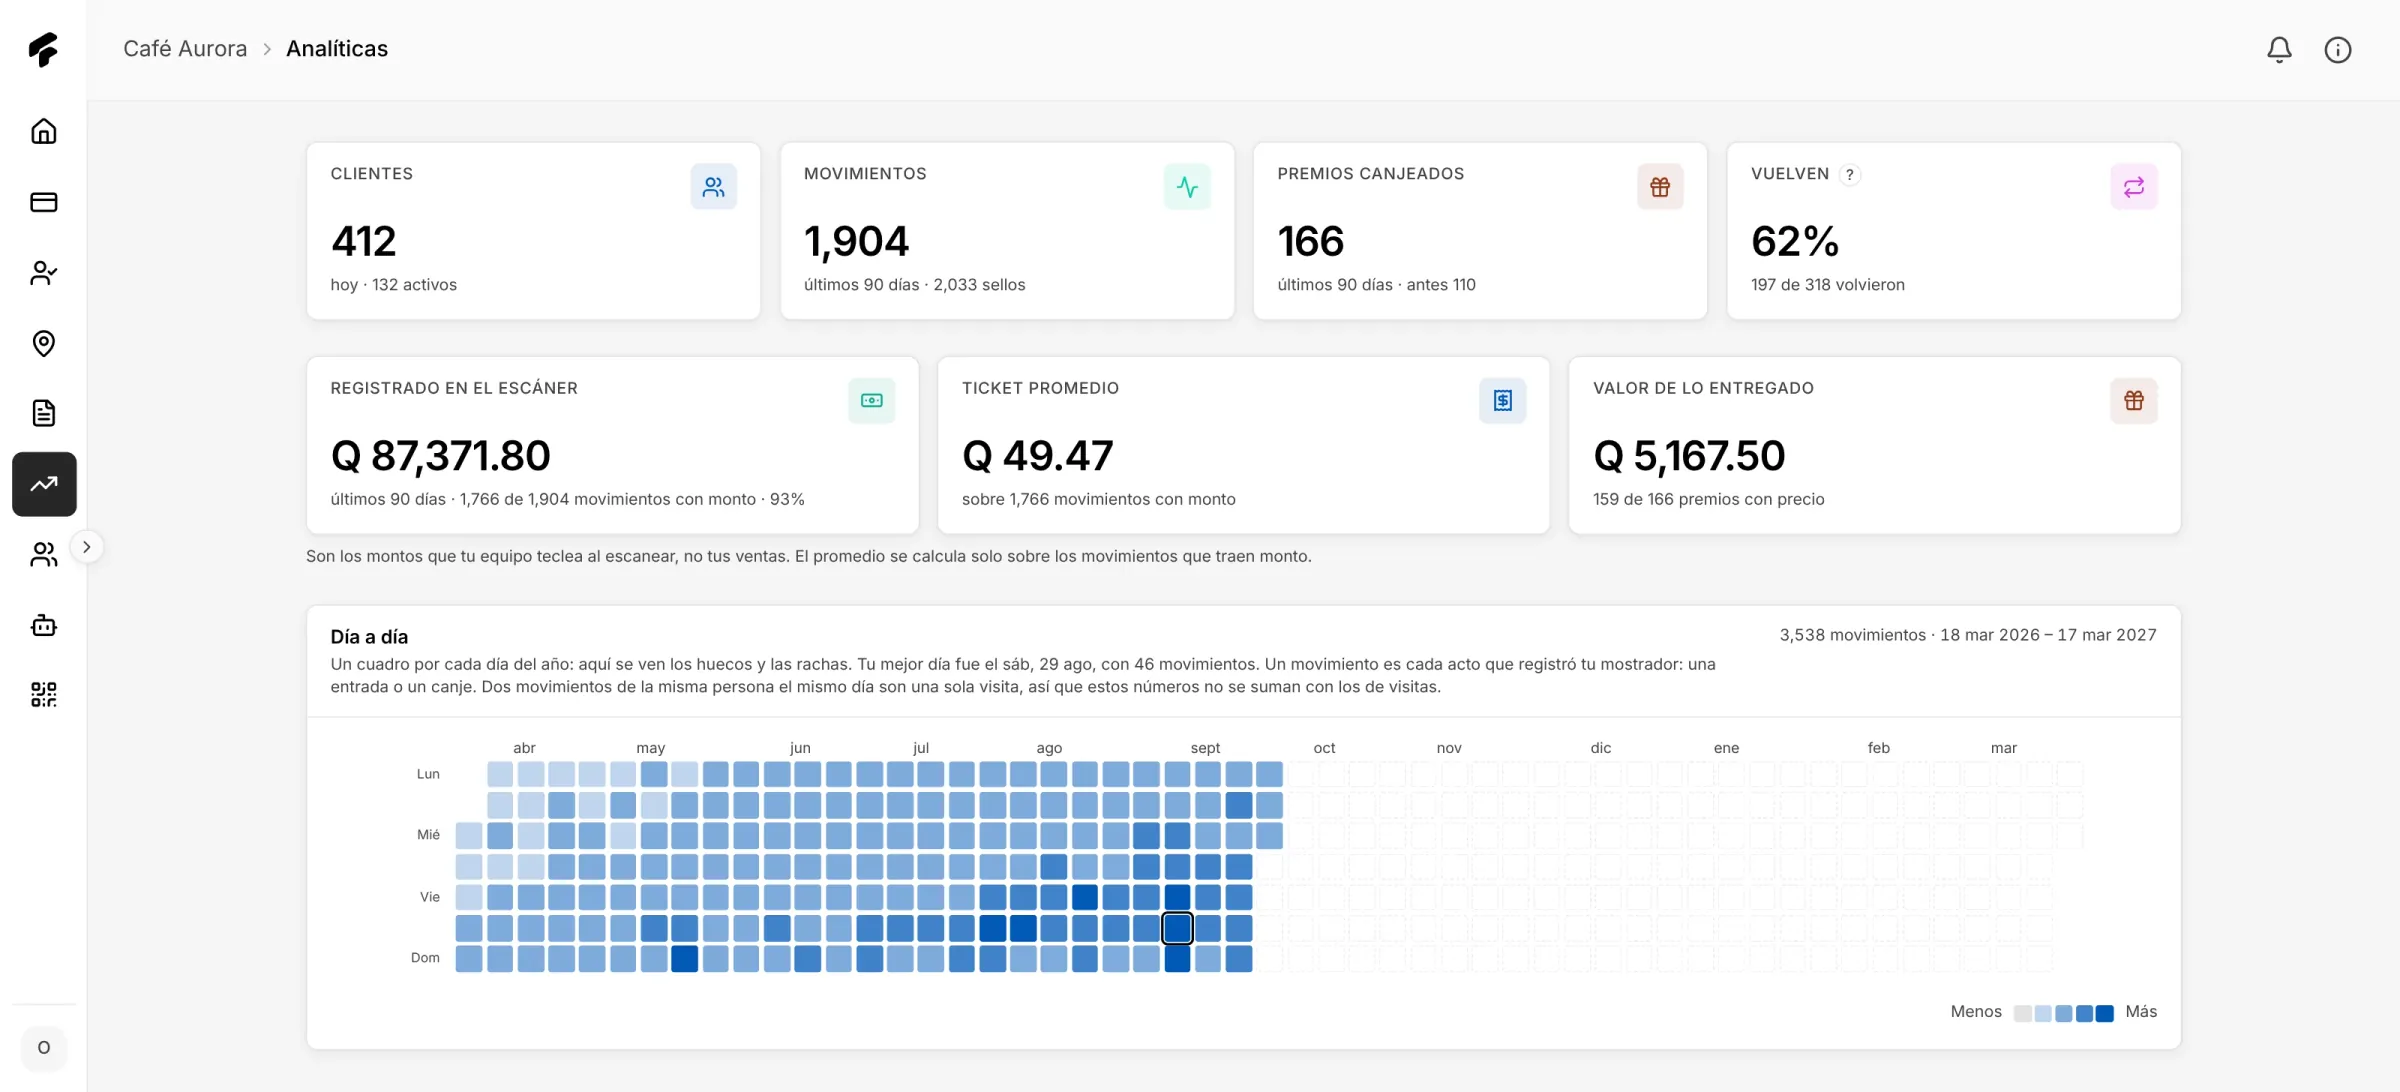Click the Ticket Promedio receipt icon
Image resolution: width=2400 pixels, height=1092 pixels.
click(1503, 401)
